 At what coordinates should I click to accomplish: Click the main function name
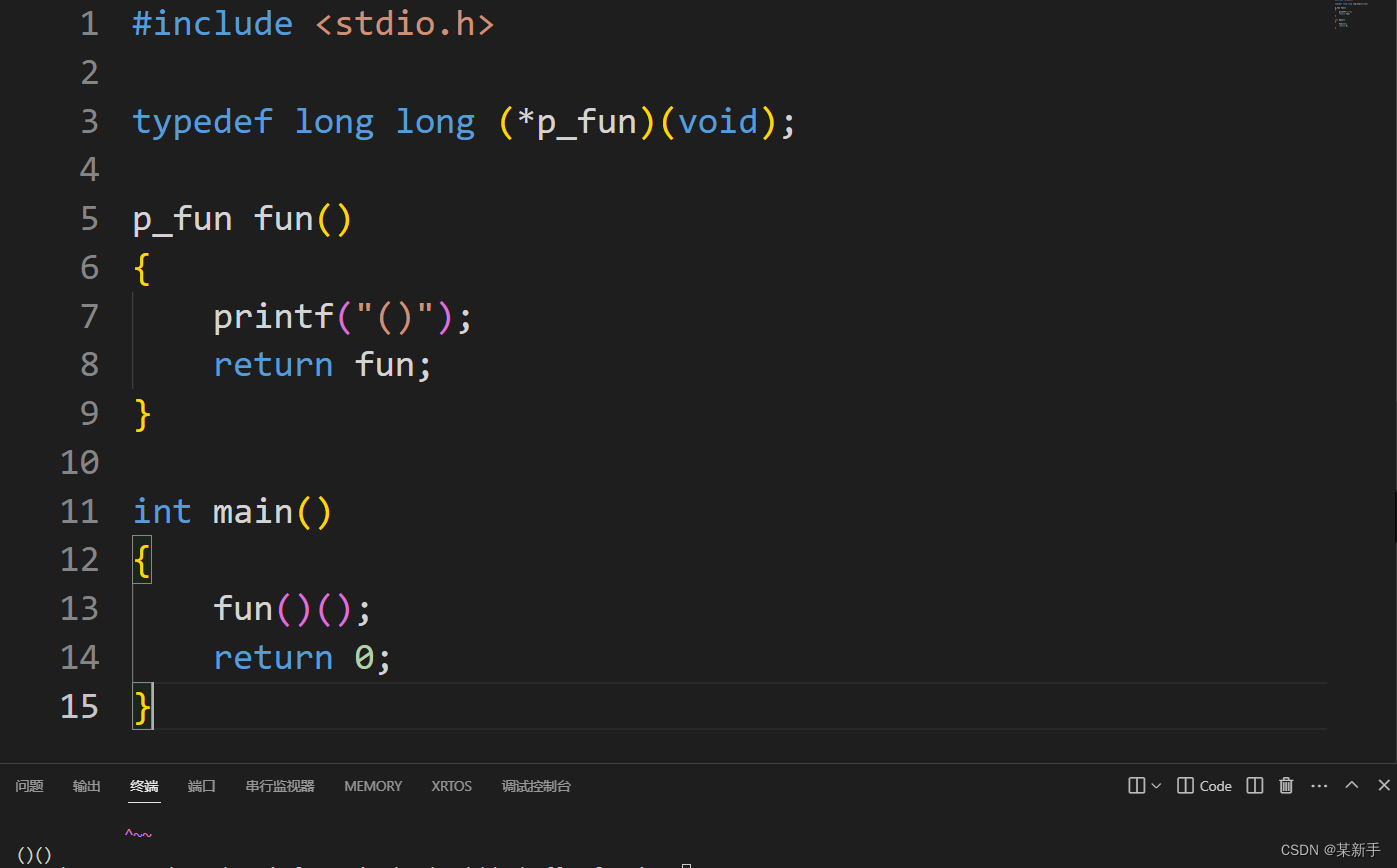click(253, 512)
